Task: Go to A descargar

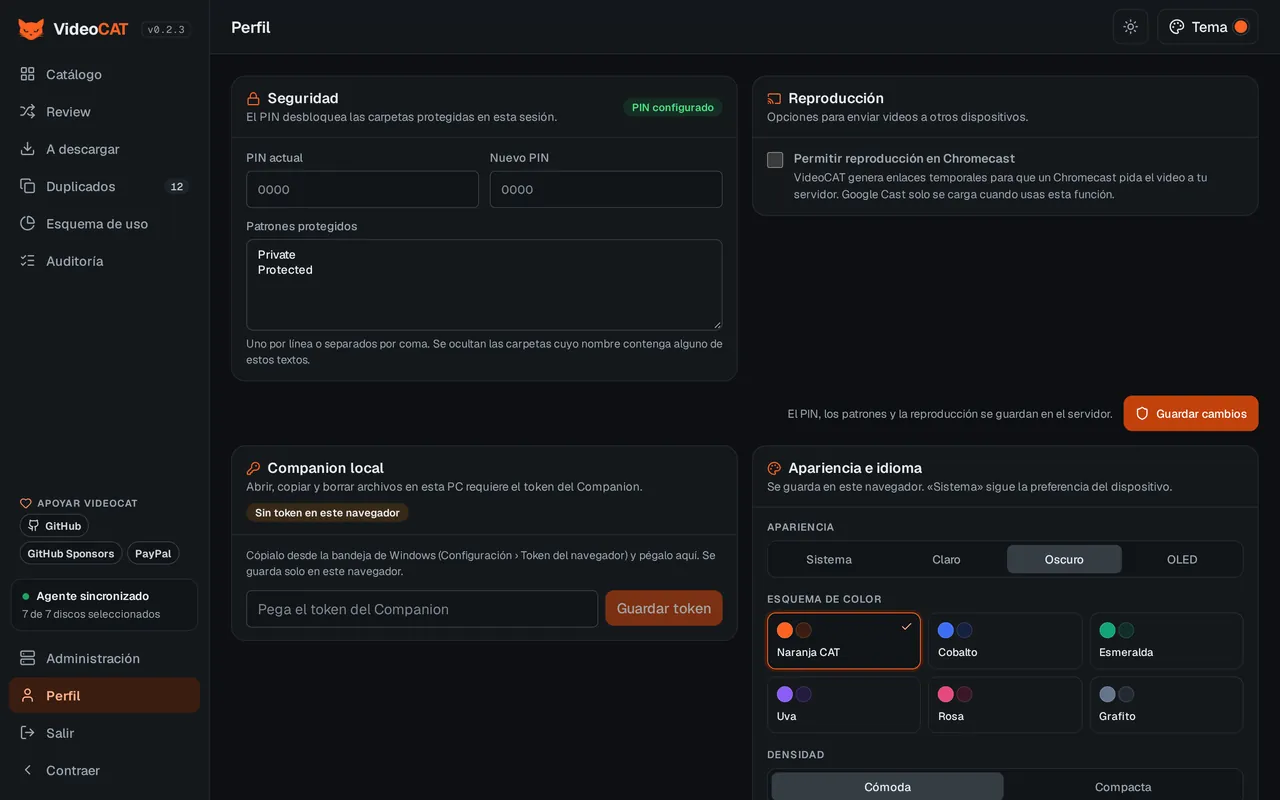Action: pos(104,149)
